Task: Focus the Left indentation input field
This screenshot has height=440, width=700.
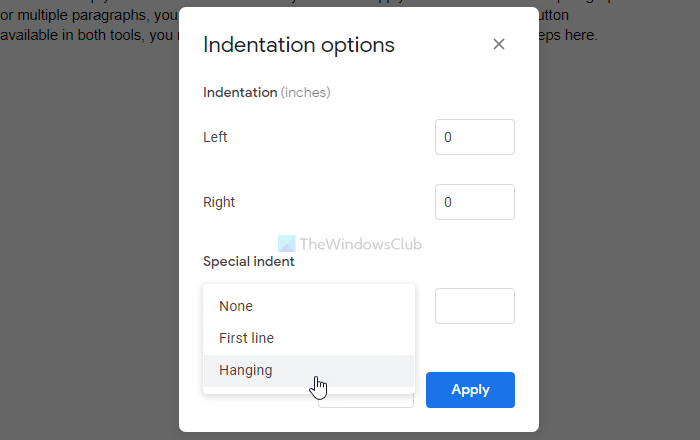Action: pos(474,137)
